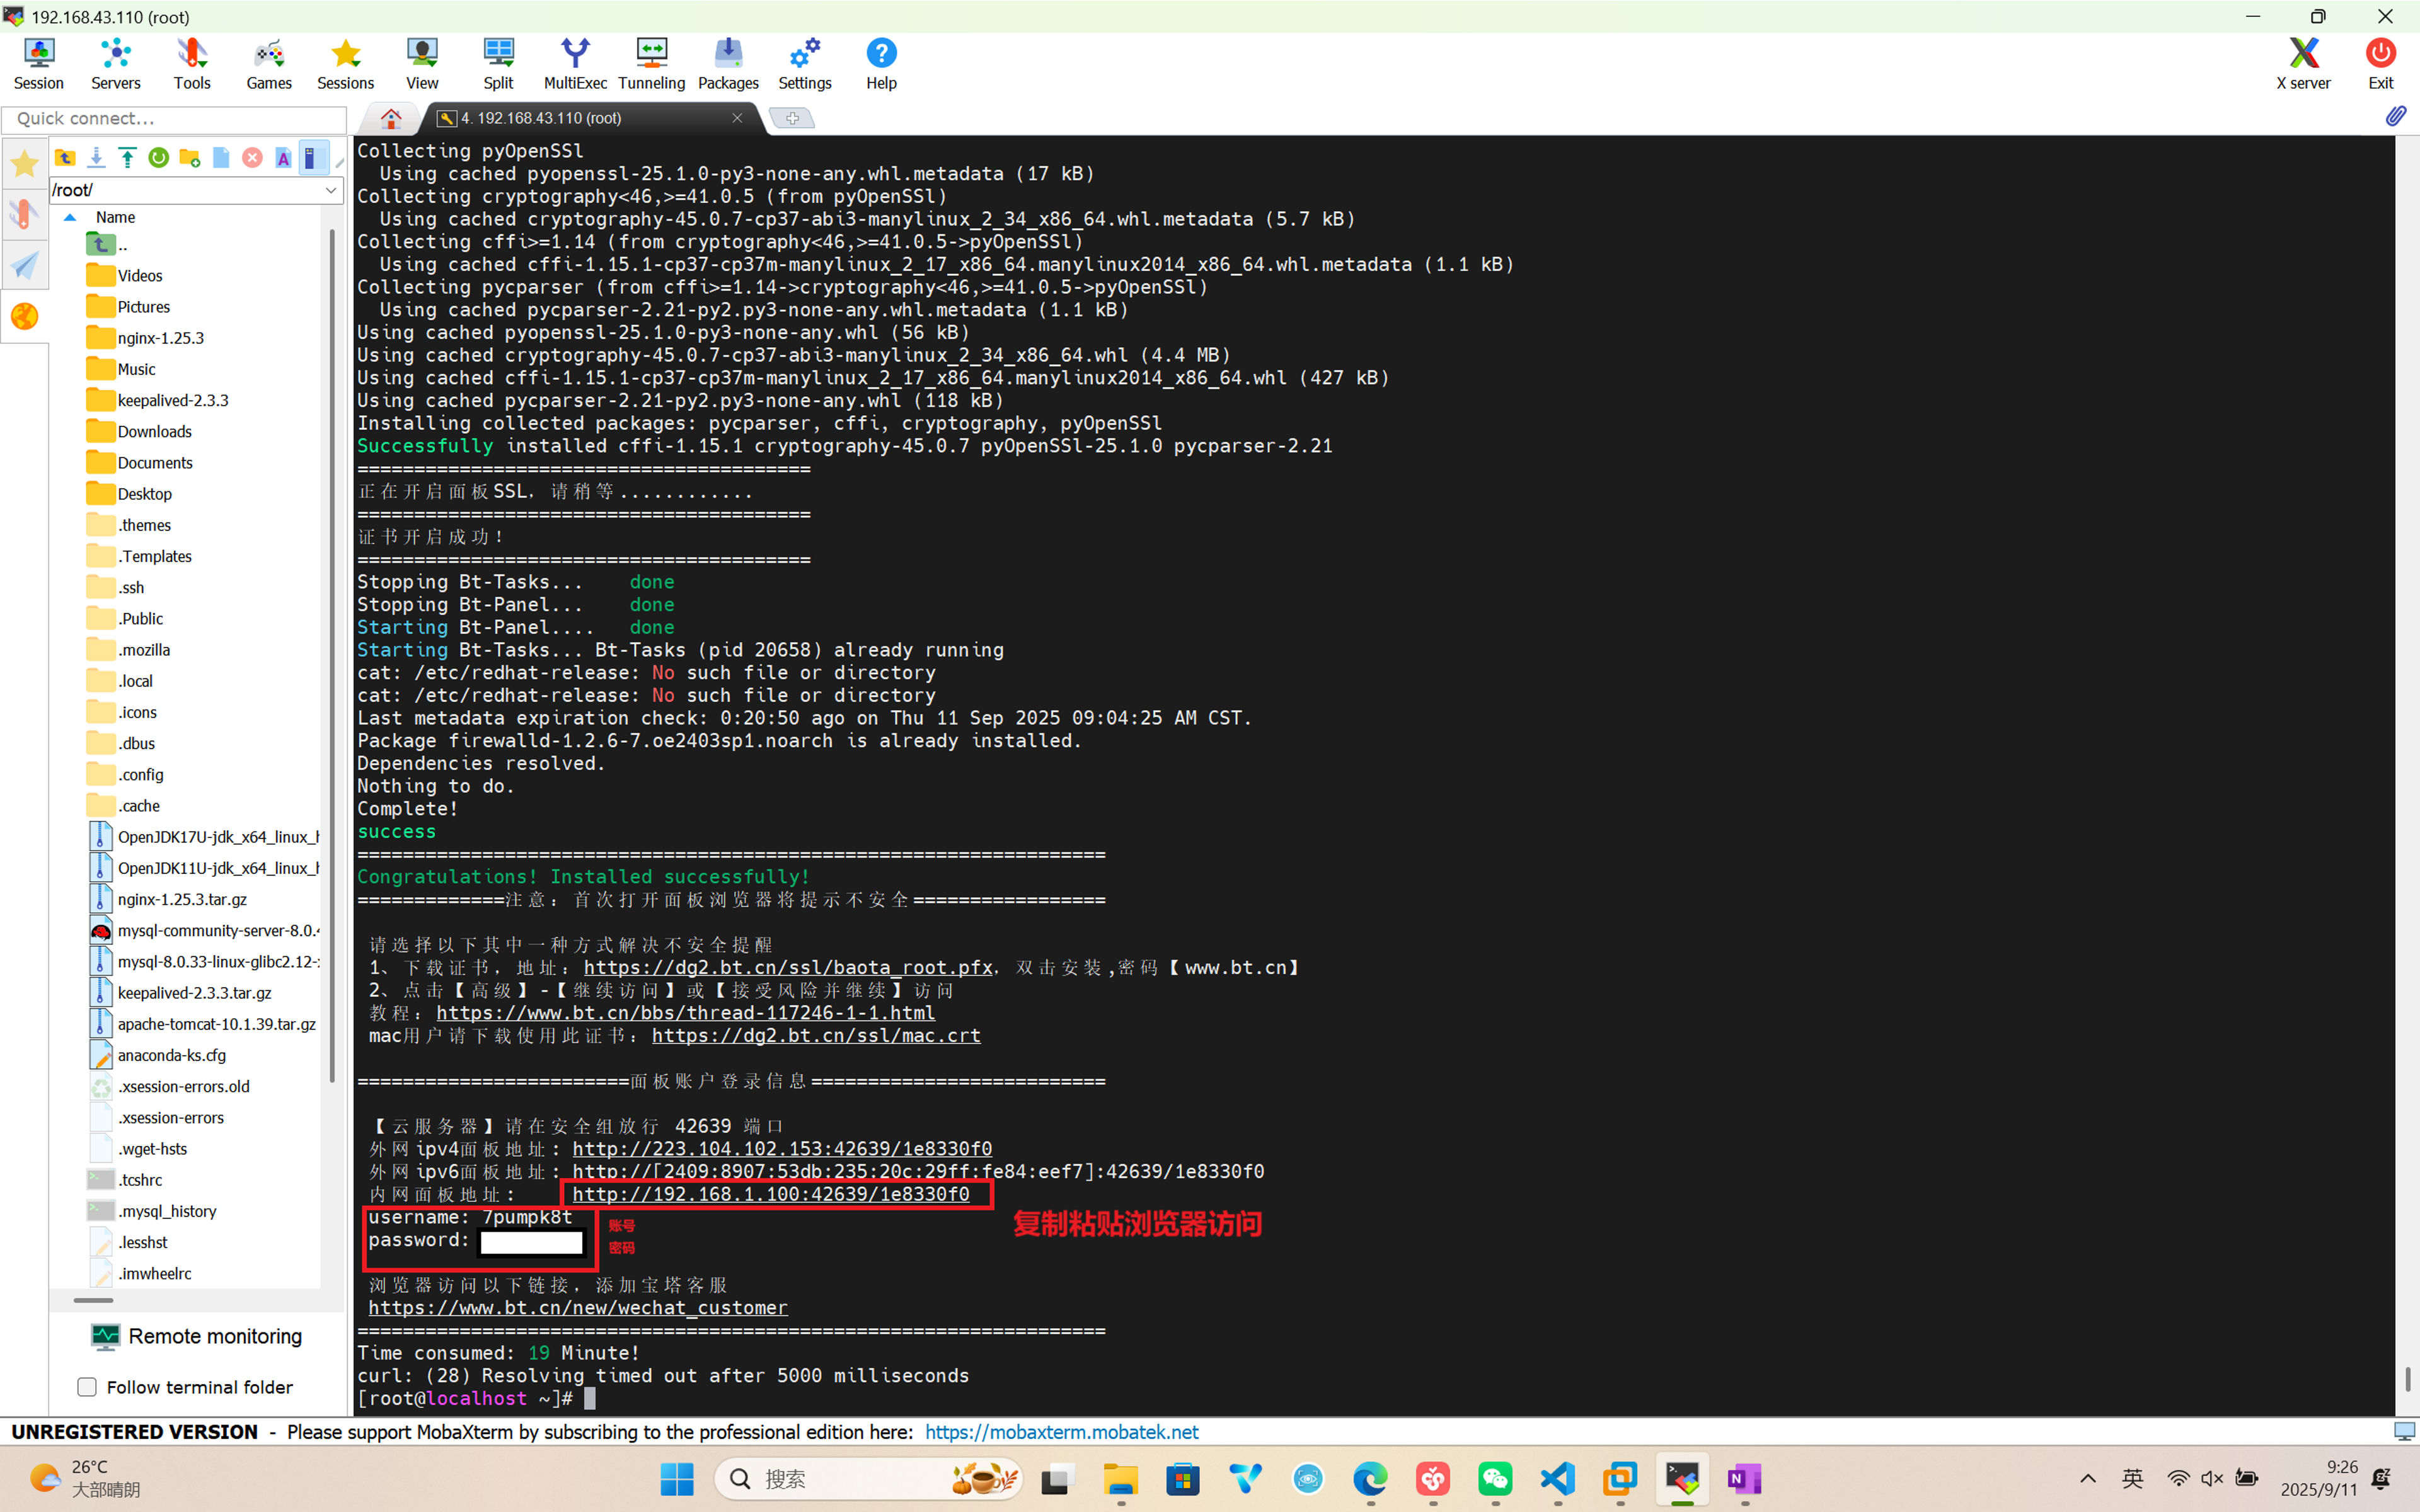Upload a file to the remote /root folder
Viewport: 2420px width, 1512px height.
(x=128, y=157)
